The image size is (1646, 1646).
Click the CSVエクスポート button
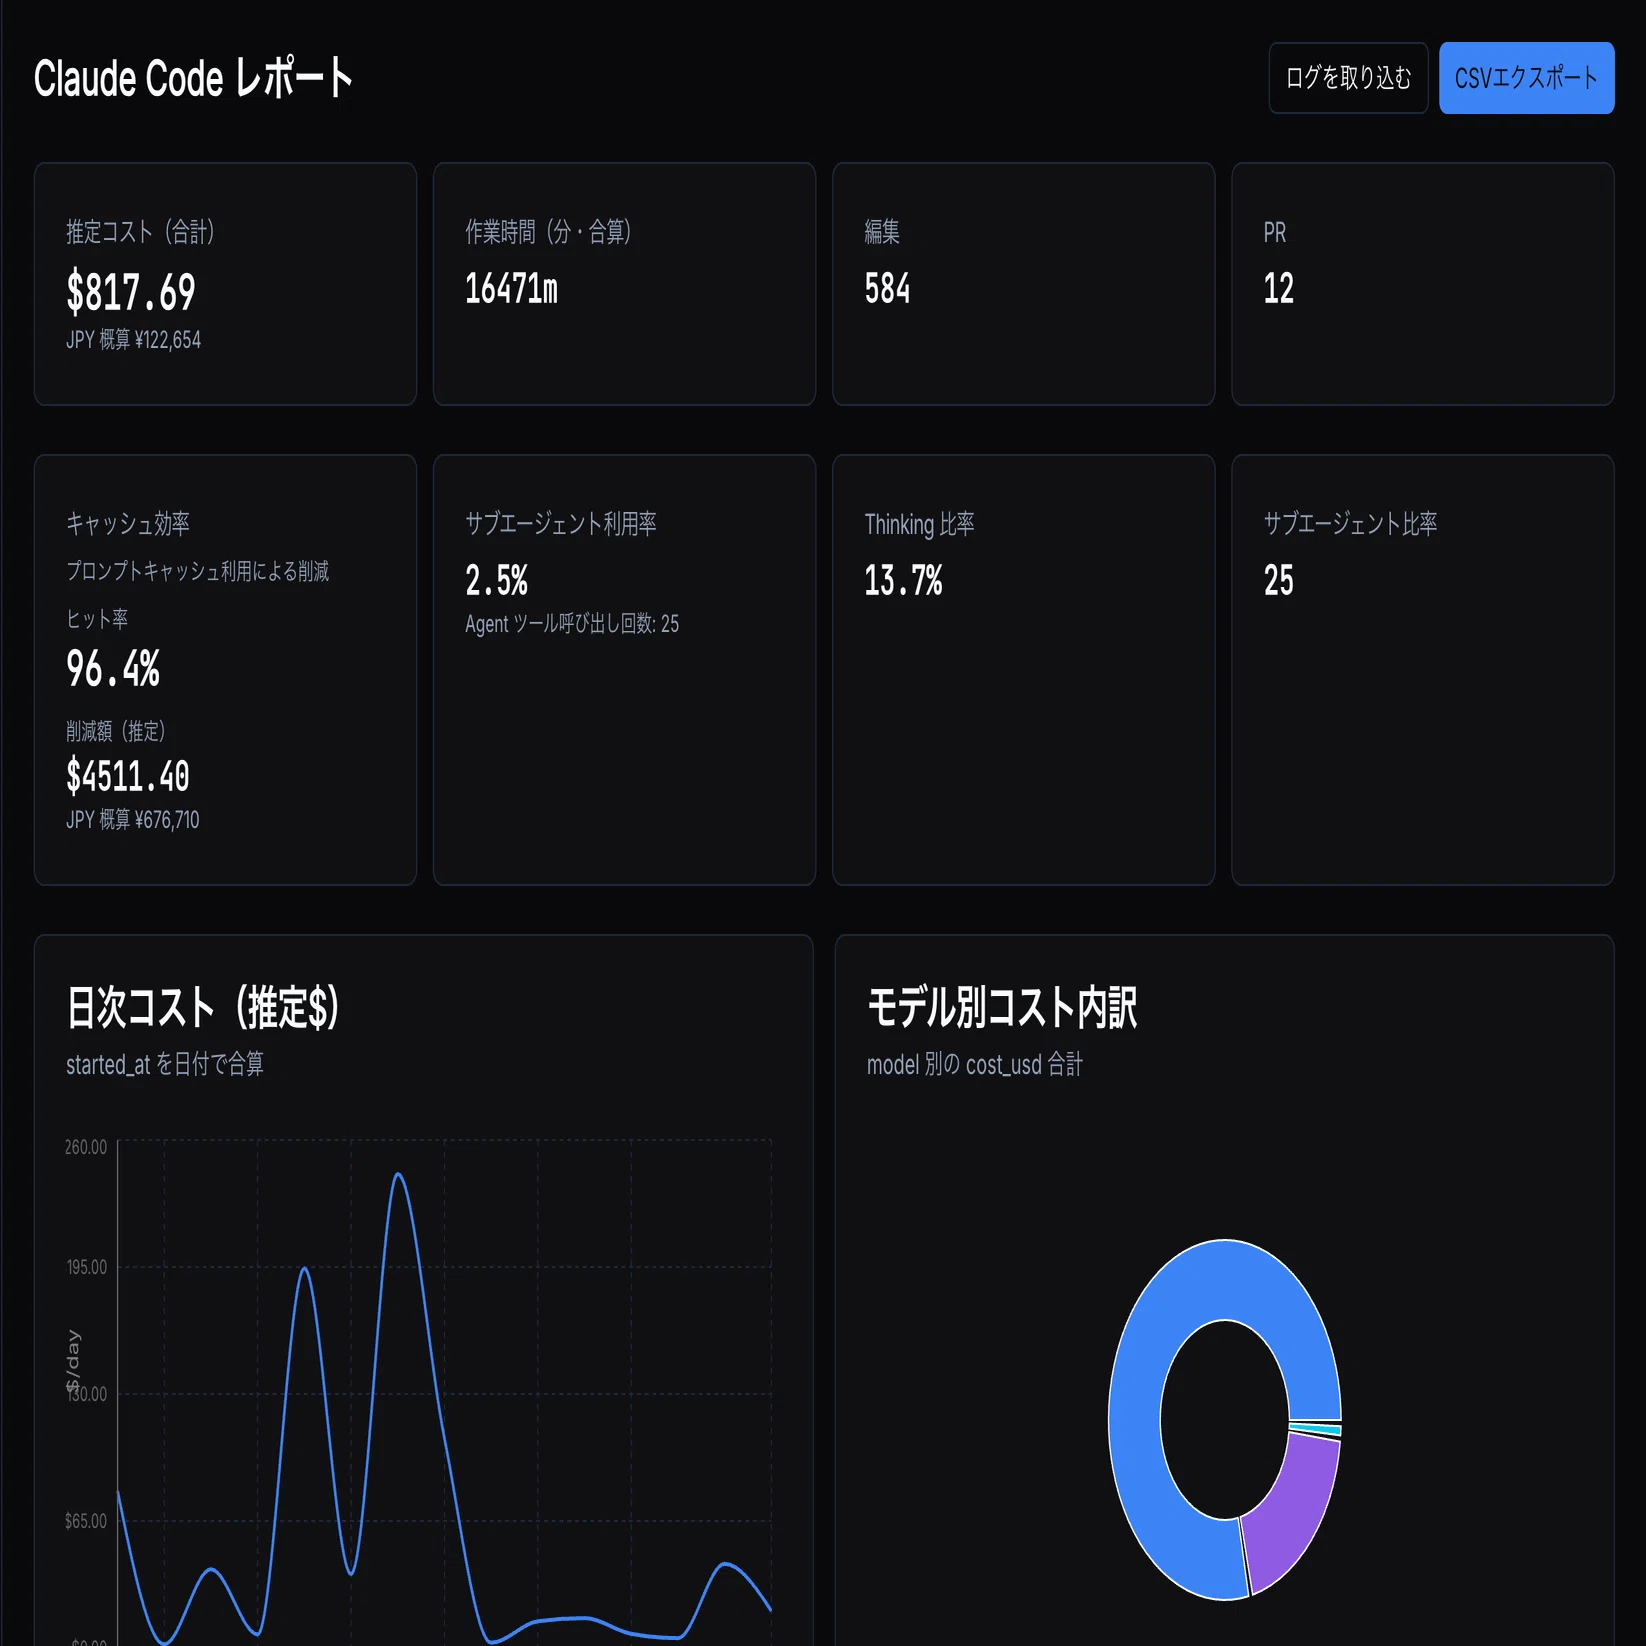pos(1526,78)
